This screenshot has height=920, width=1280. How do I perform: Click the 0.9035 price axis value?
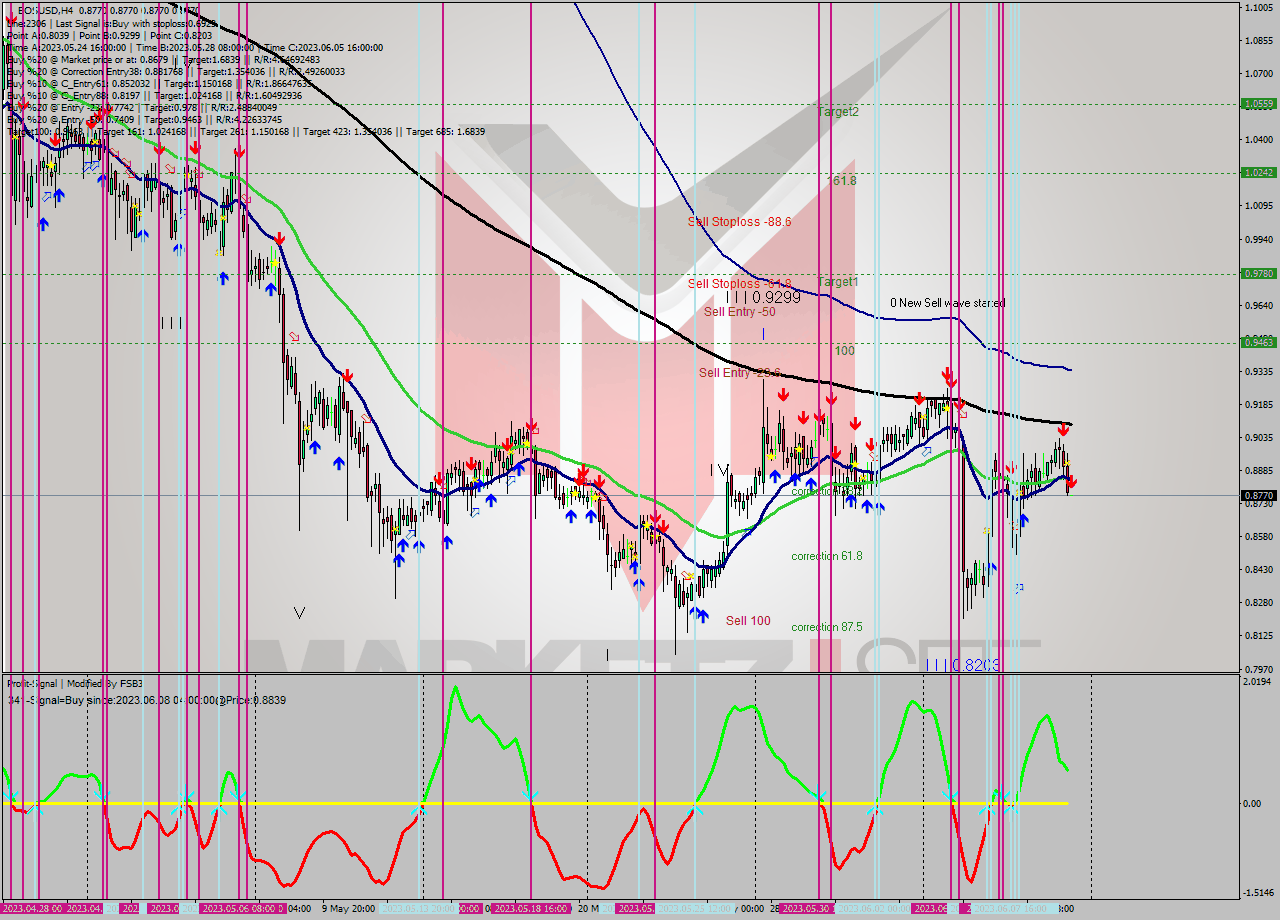1257,437
